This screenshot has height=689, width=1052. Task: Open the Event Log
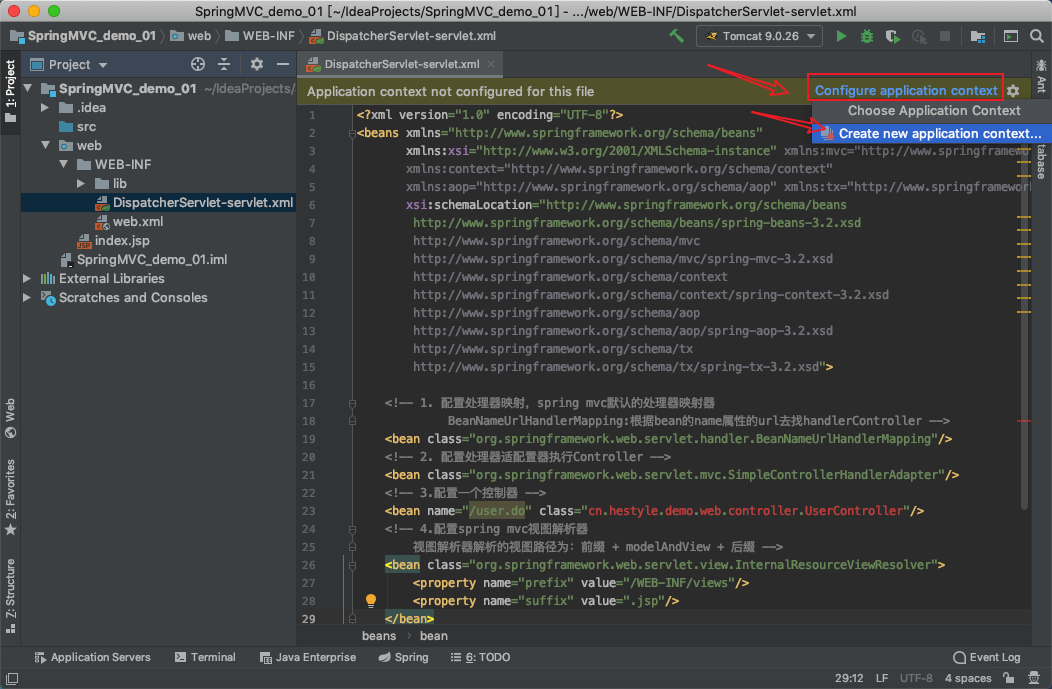(x=987, y=657)
